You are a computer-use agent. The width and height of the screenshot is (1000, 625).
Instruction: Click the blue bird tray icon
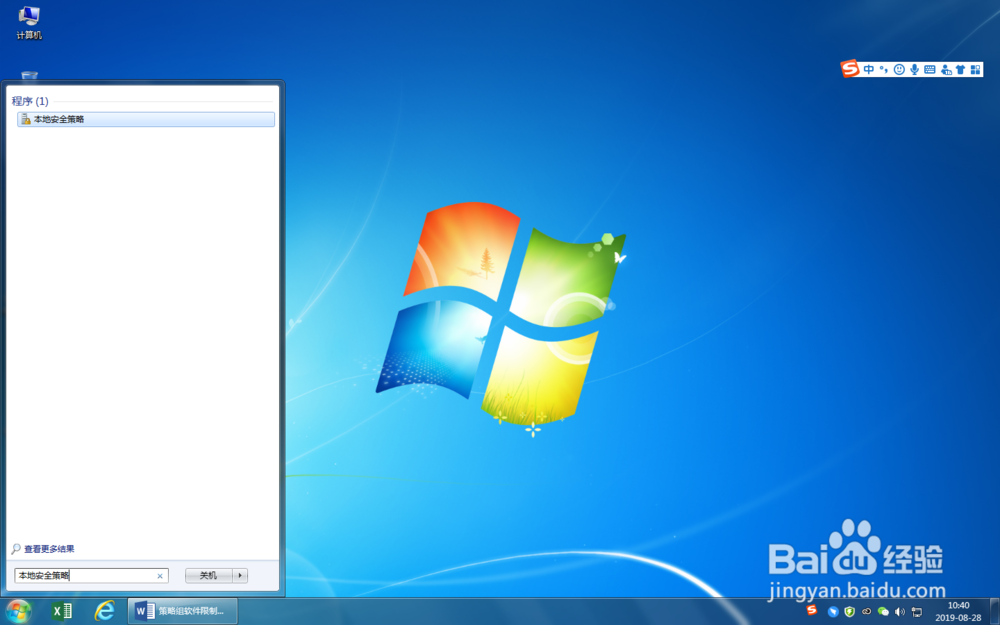click(833, 612)
